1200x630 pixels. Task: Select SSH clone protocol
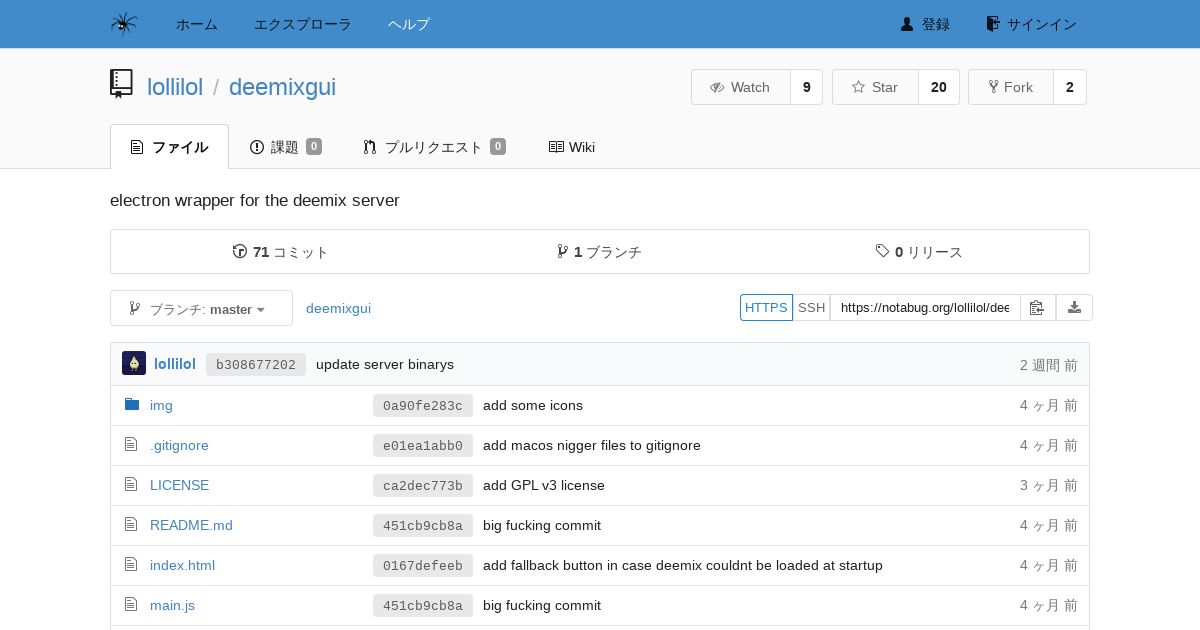(x=812, y=307)
